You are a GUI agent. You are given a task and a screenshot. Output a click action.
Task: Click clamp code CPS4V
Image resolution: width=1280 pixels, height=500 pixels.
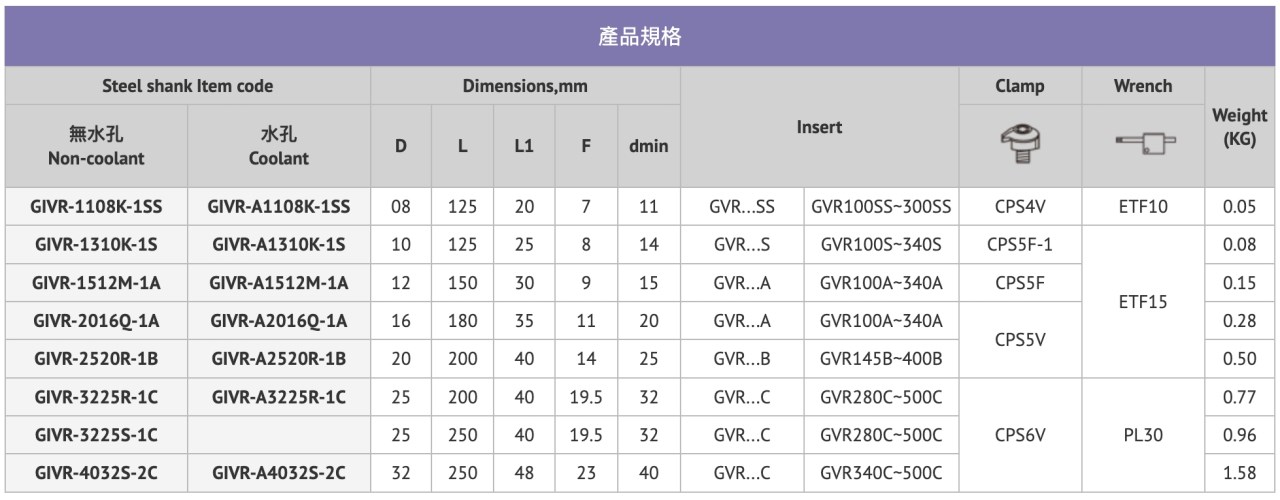(x=1019, y=207)
